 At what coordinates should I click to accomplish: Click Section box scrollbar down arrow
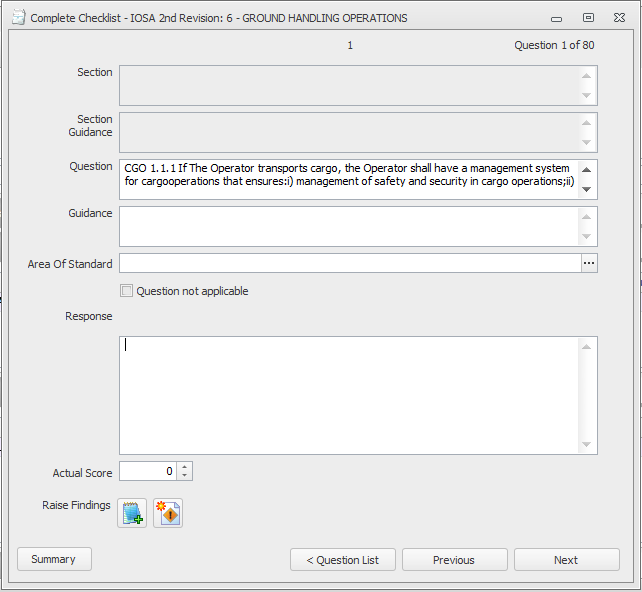coord(586,95)
